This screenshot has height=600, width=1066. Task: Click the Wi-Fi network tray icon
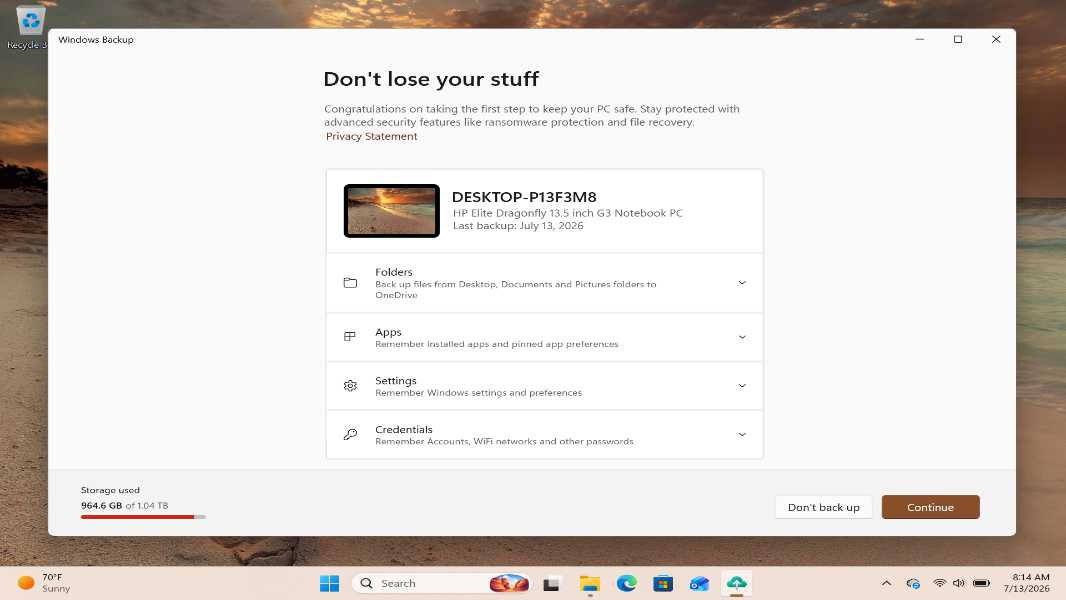coord(940,583)
